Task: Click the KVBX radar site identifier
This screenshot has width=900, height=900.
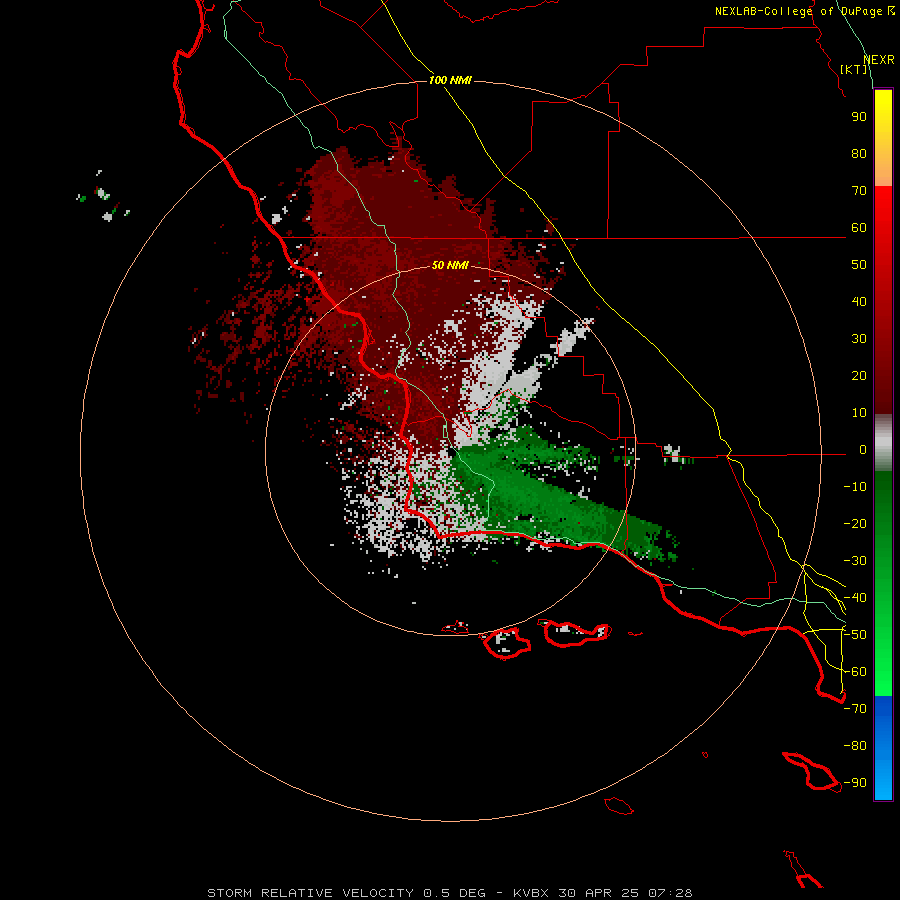Action: click(x=530, y=893)
